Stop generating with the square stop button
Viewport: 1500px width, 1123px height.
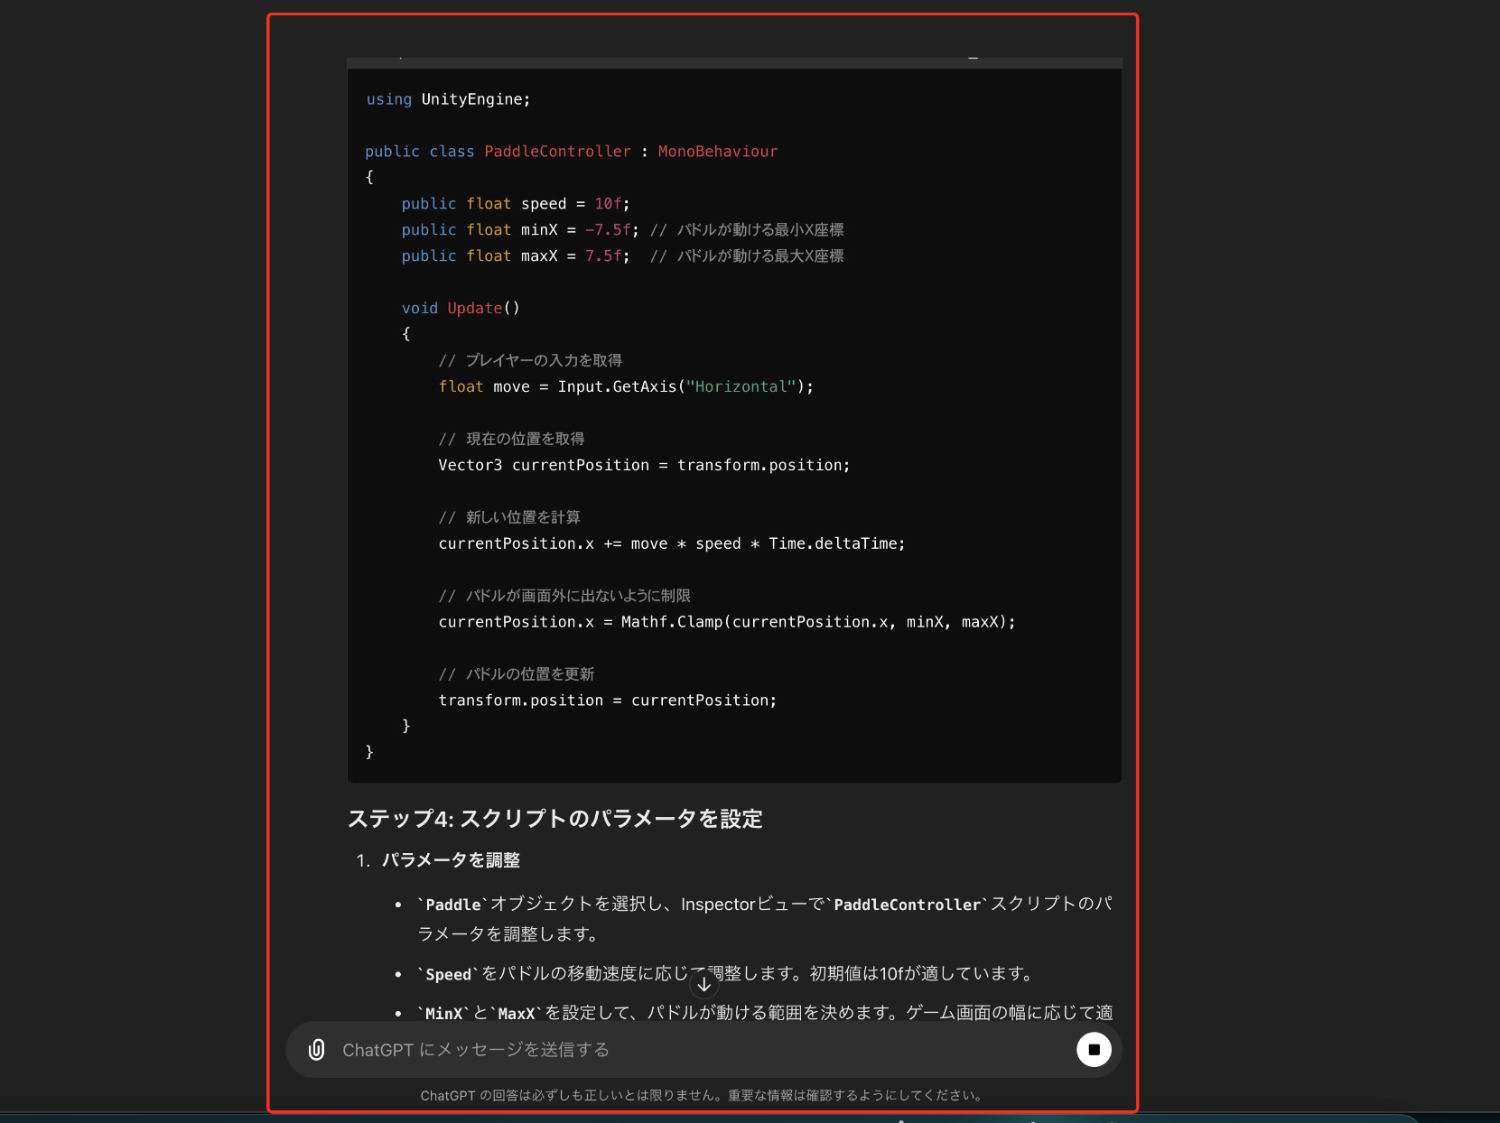(x=1093, y=1049)
